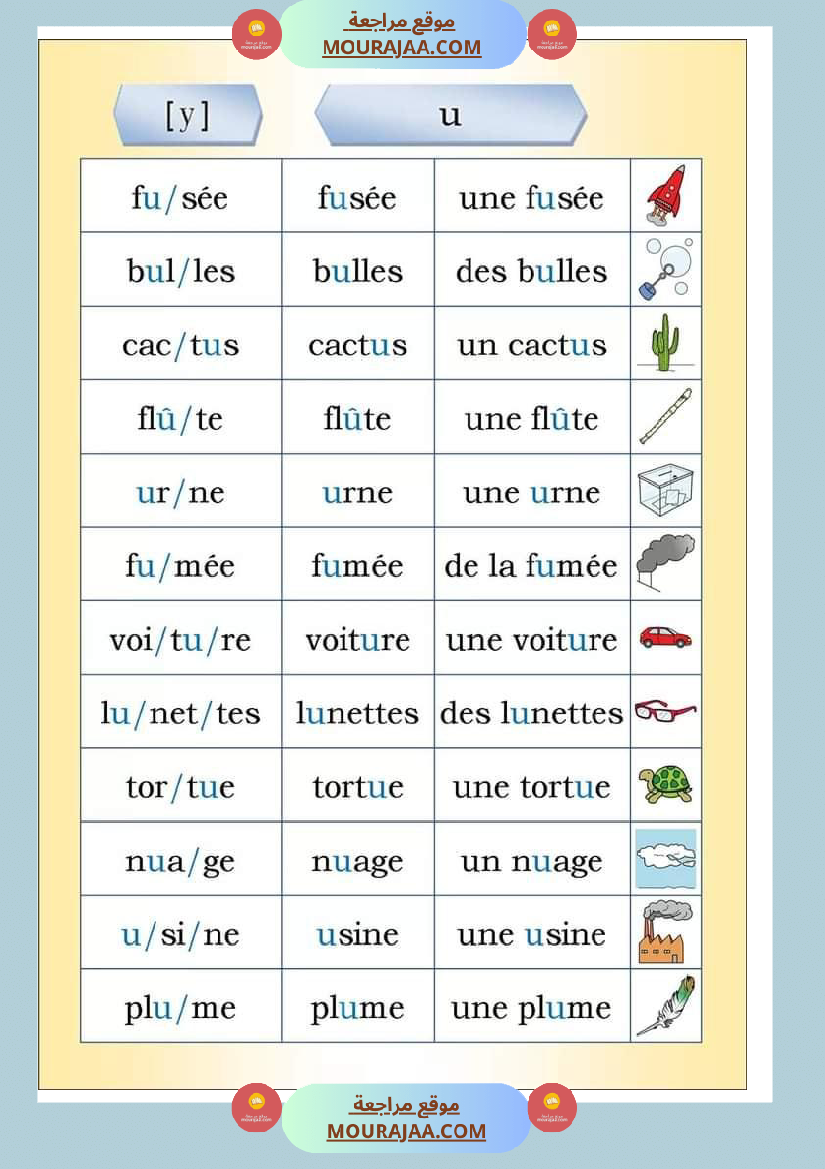Select the factory picture
The width and height of the screenshot is (825, 1169).
[x=665, y=932]
